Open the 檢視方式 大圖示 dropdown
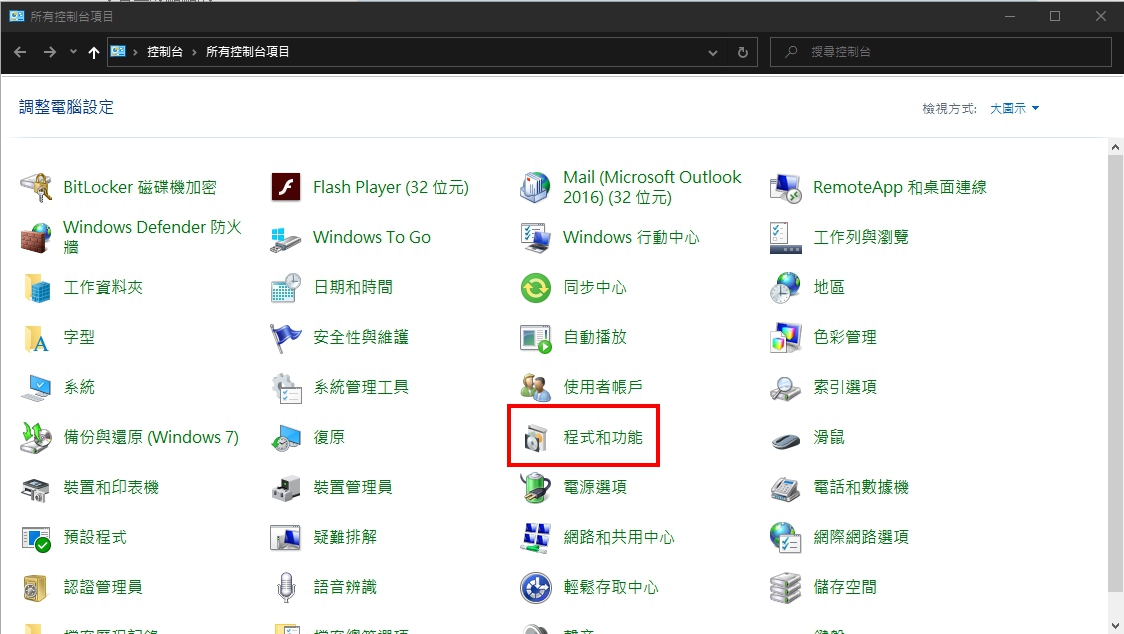1124x634 pixels. point(1014,108)
